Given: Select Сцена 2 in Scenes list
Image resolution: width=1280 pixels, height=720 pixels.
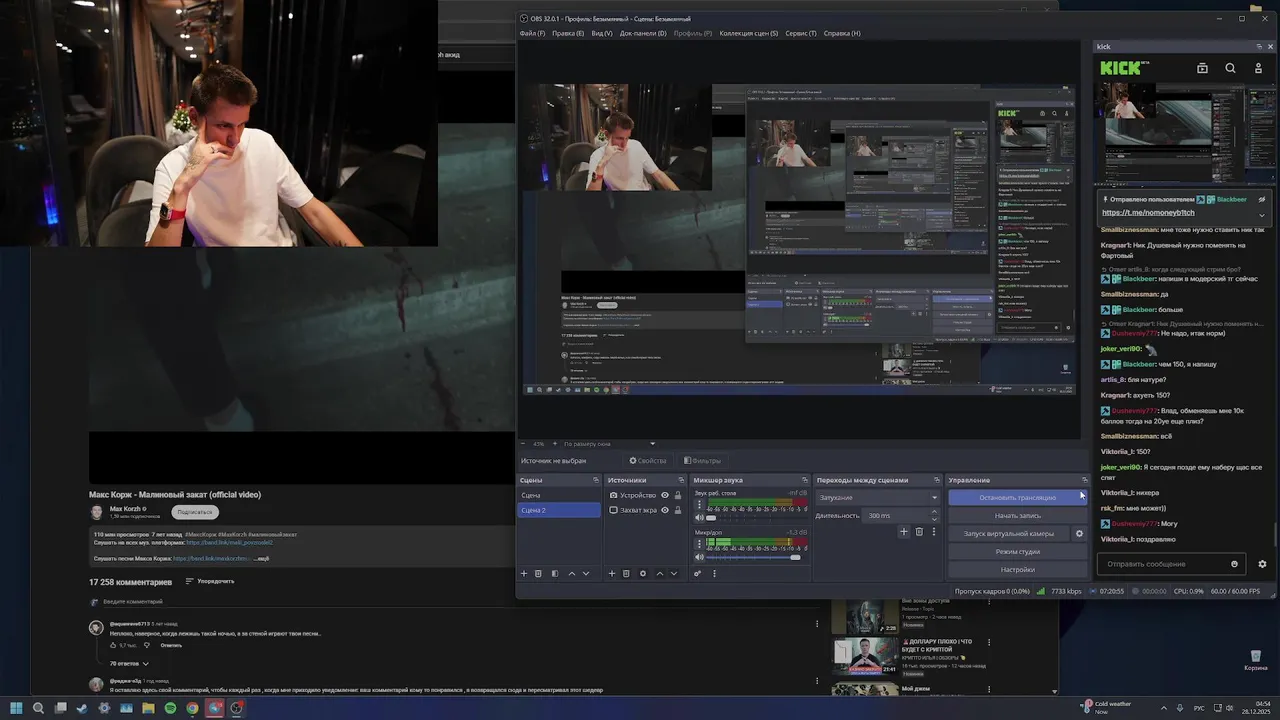Looking at the screenshot, I should (560, 510).
